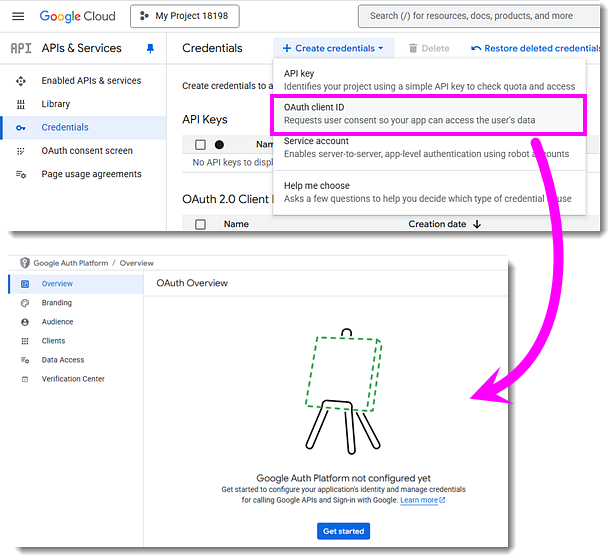Choose Help me choose option

point(429,192)
